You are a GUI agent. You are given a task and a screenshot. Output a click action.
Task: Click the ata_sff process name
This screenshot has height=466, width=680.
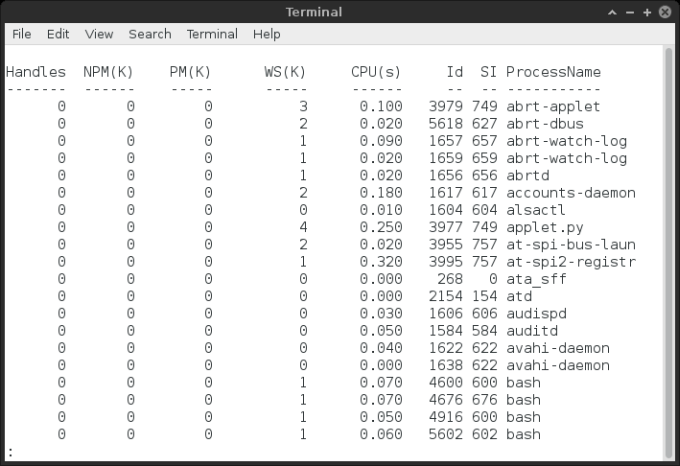(x=536, y=279)
